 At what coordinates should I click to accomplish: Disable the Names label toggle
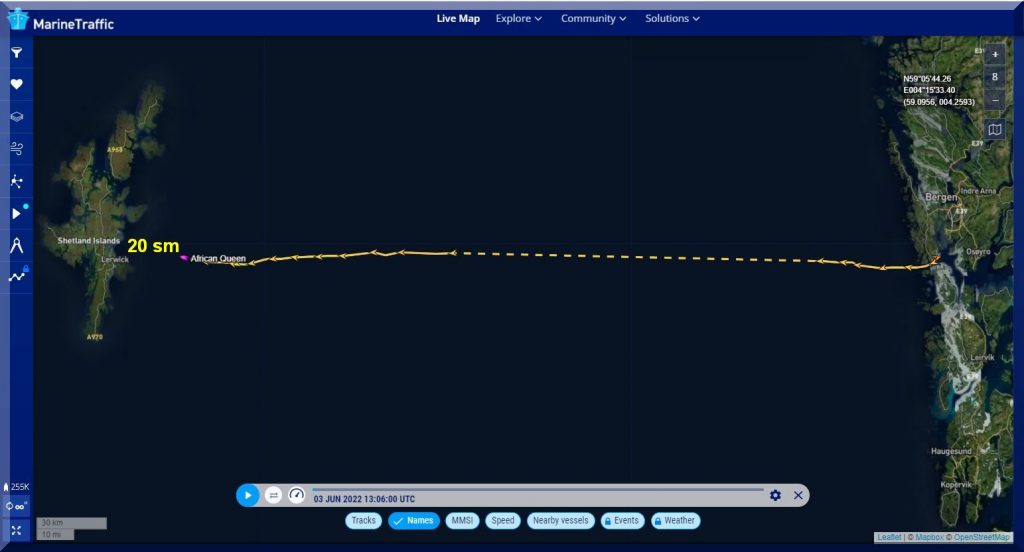pyautogui.click(x=414, y=520)
